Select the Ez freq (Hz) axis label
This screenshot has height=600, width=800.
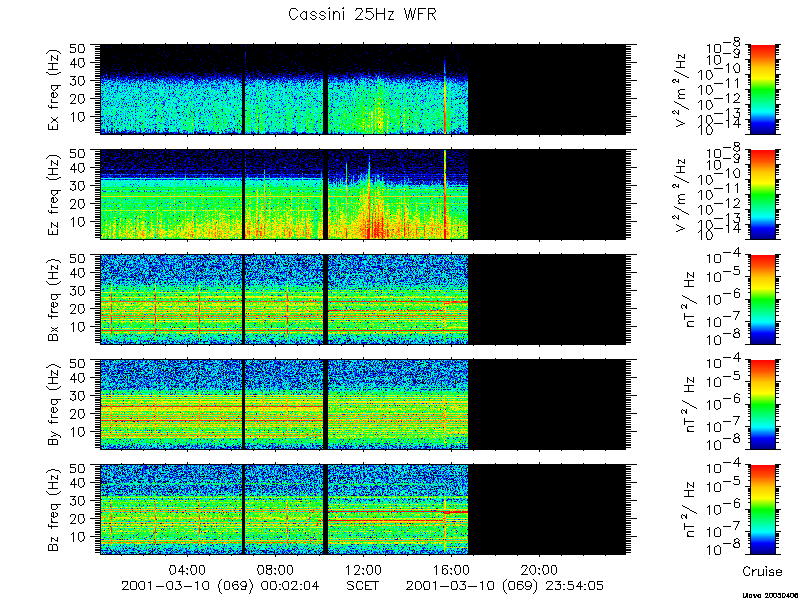(54, 194)
